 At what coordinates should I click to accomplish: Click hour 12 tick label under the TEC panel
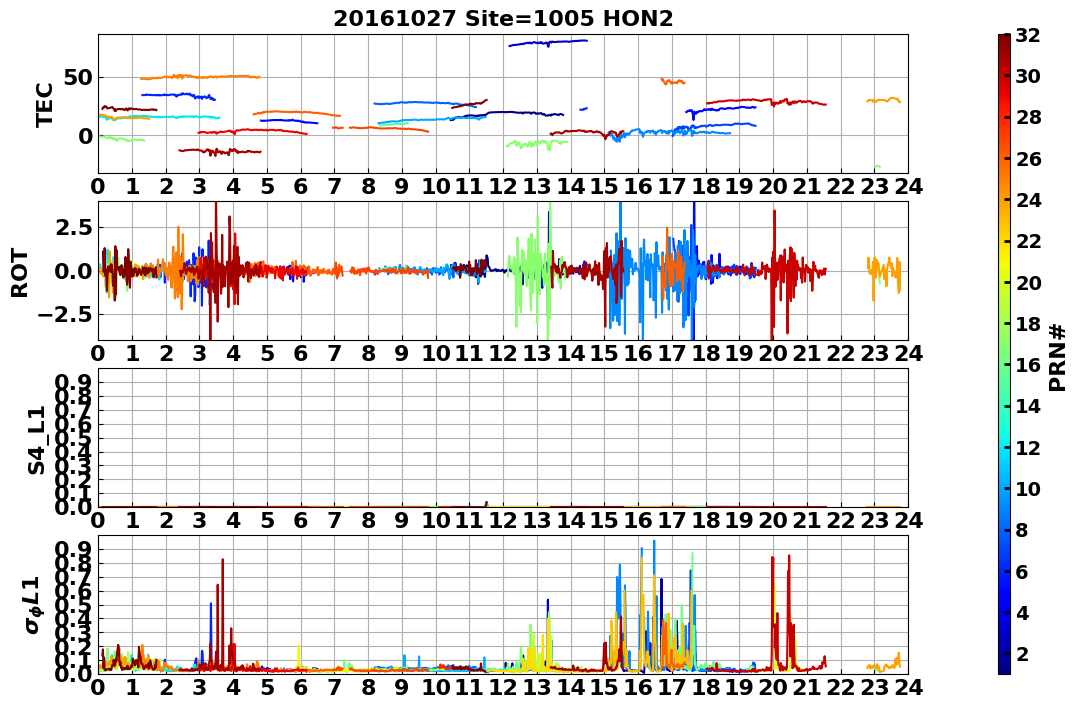[x=503, y=187]
